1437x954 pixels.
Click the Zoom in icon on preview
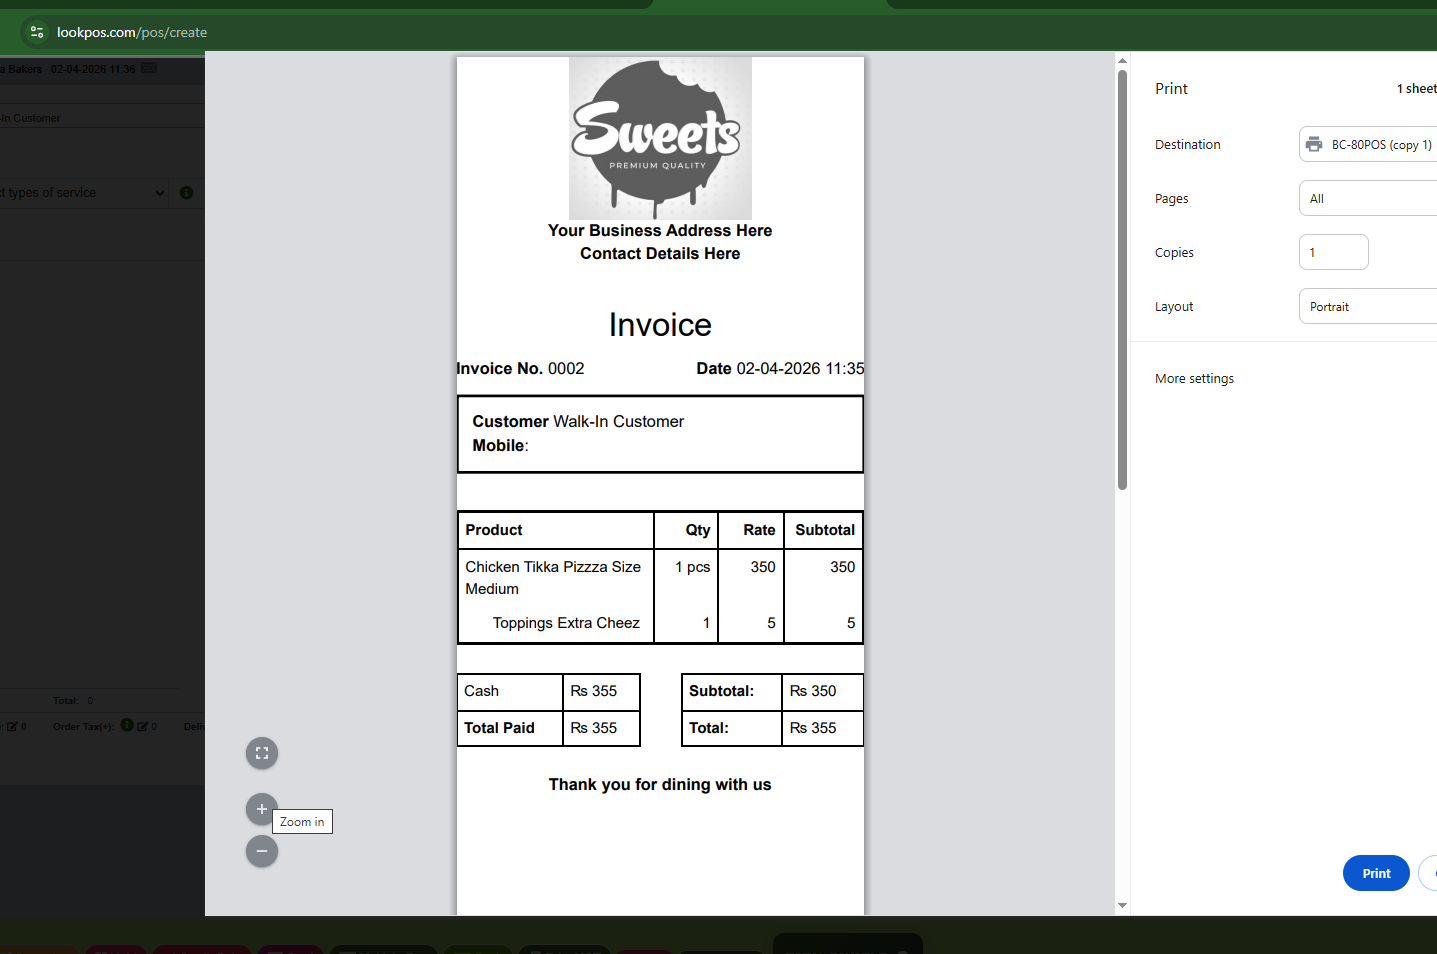coord(261,809)
